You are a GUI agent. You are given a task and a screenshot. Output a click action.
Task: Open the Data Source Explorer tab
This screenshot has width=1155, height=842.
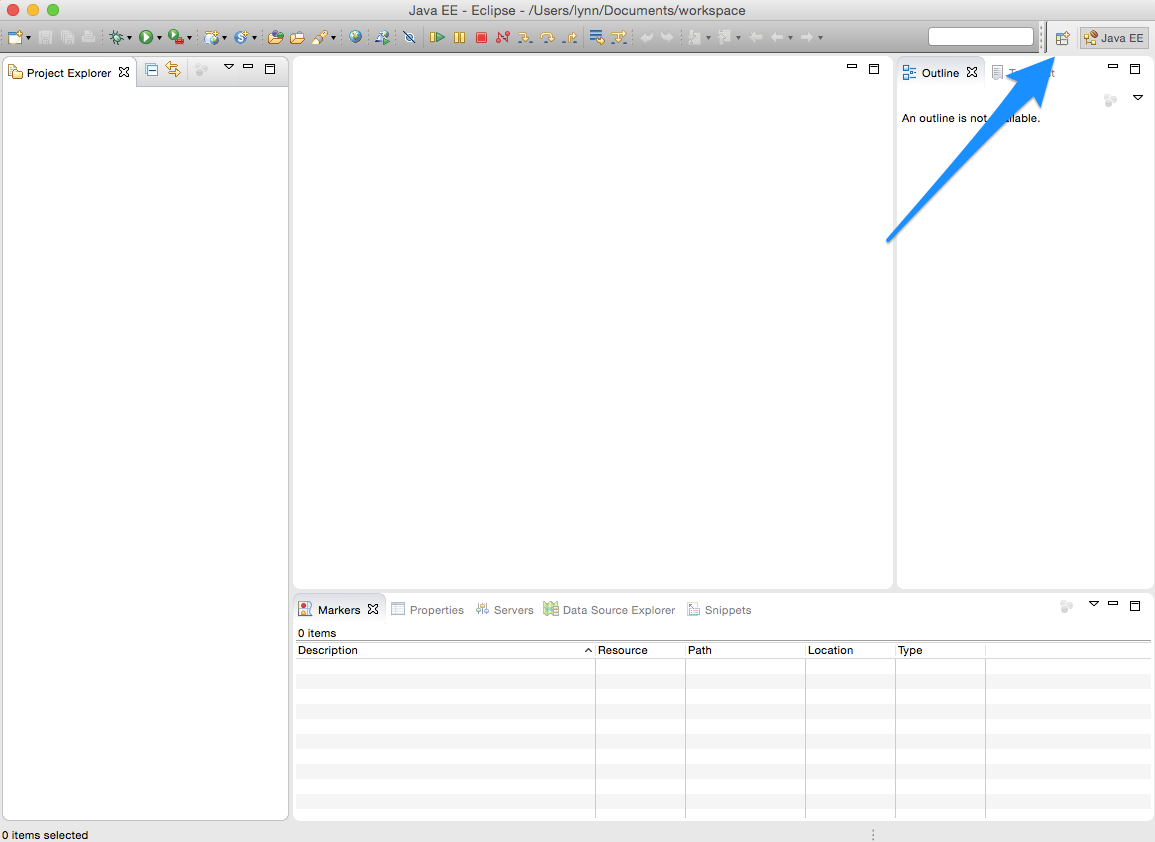coord(609,609)
